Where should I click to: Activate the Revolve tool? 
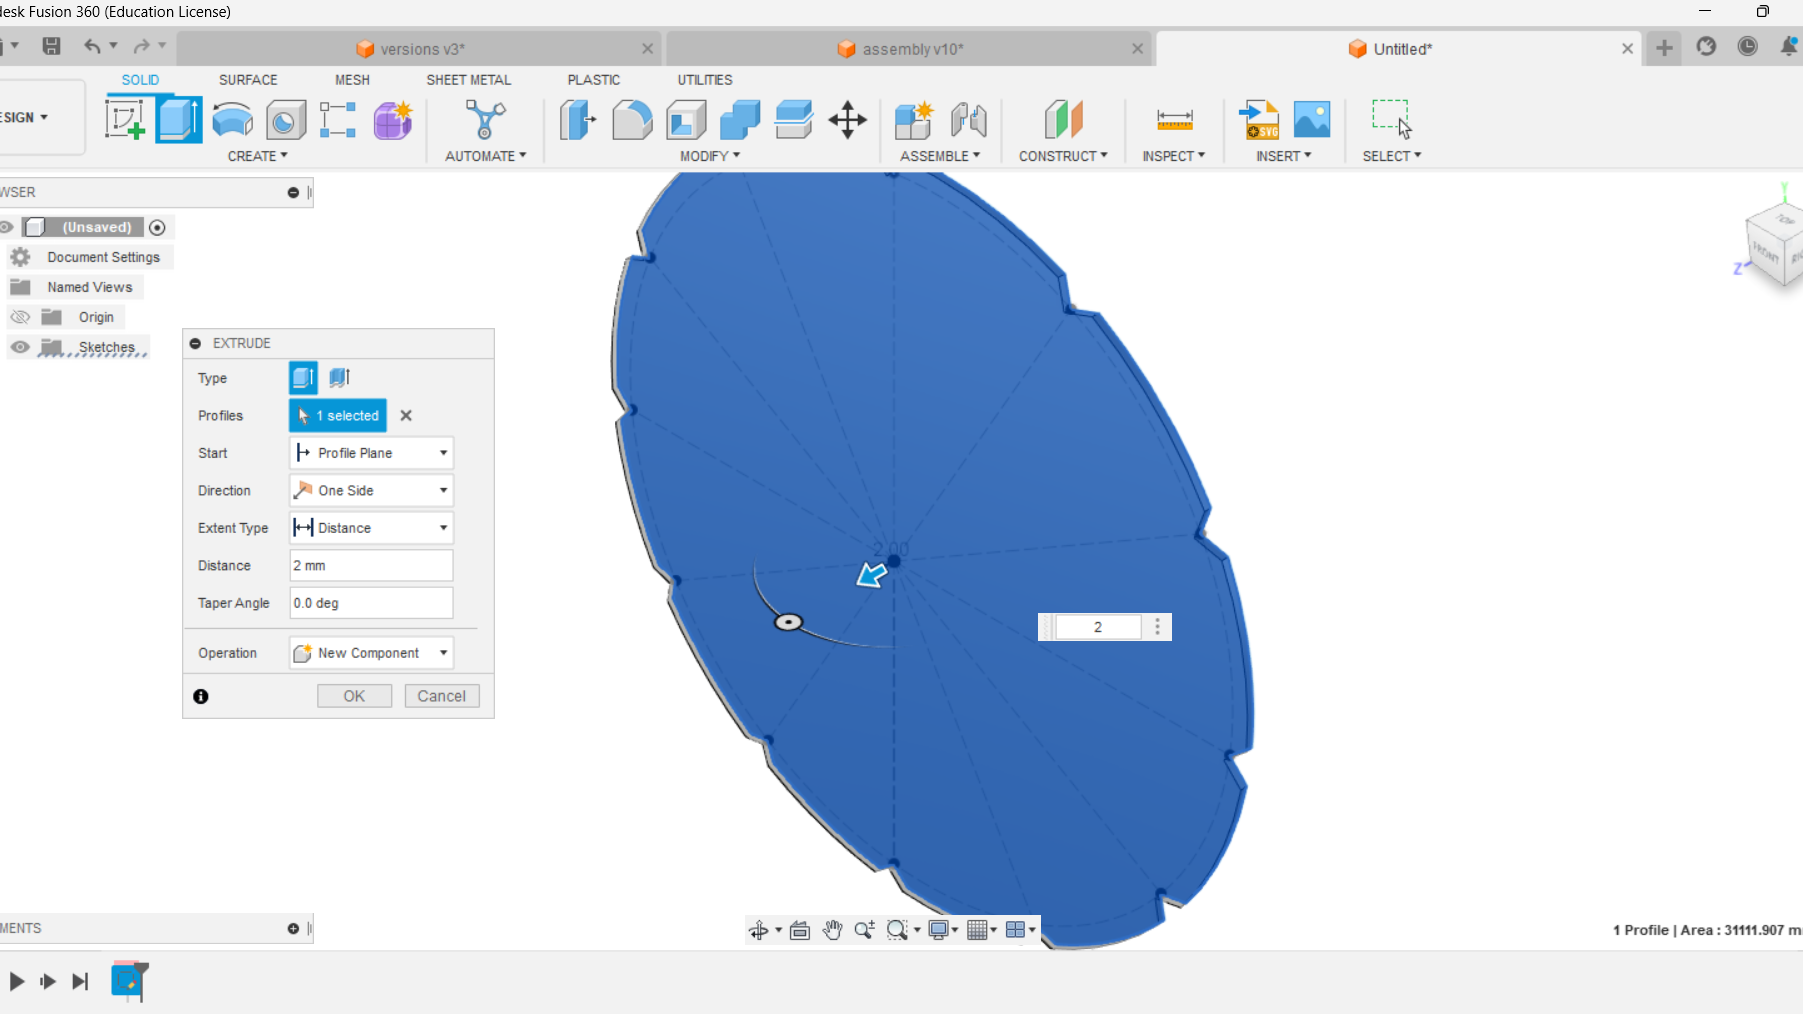click(232, 119)
